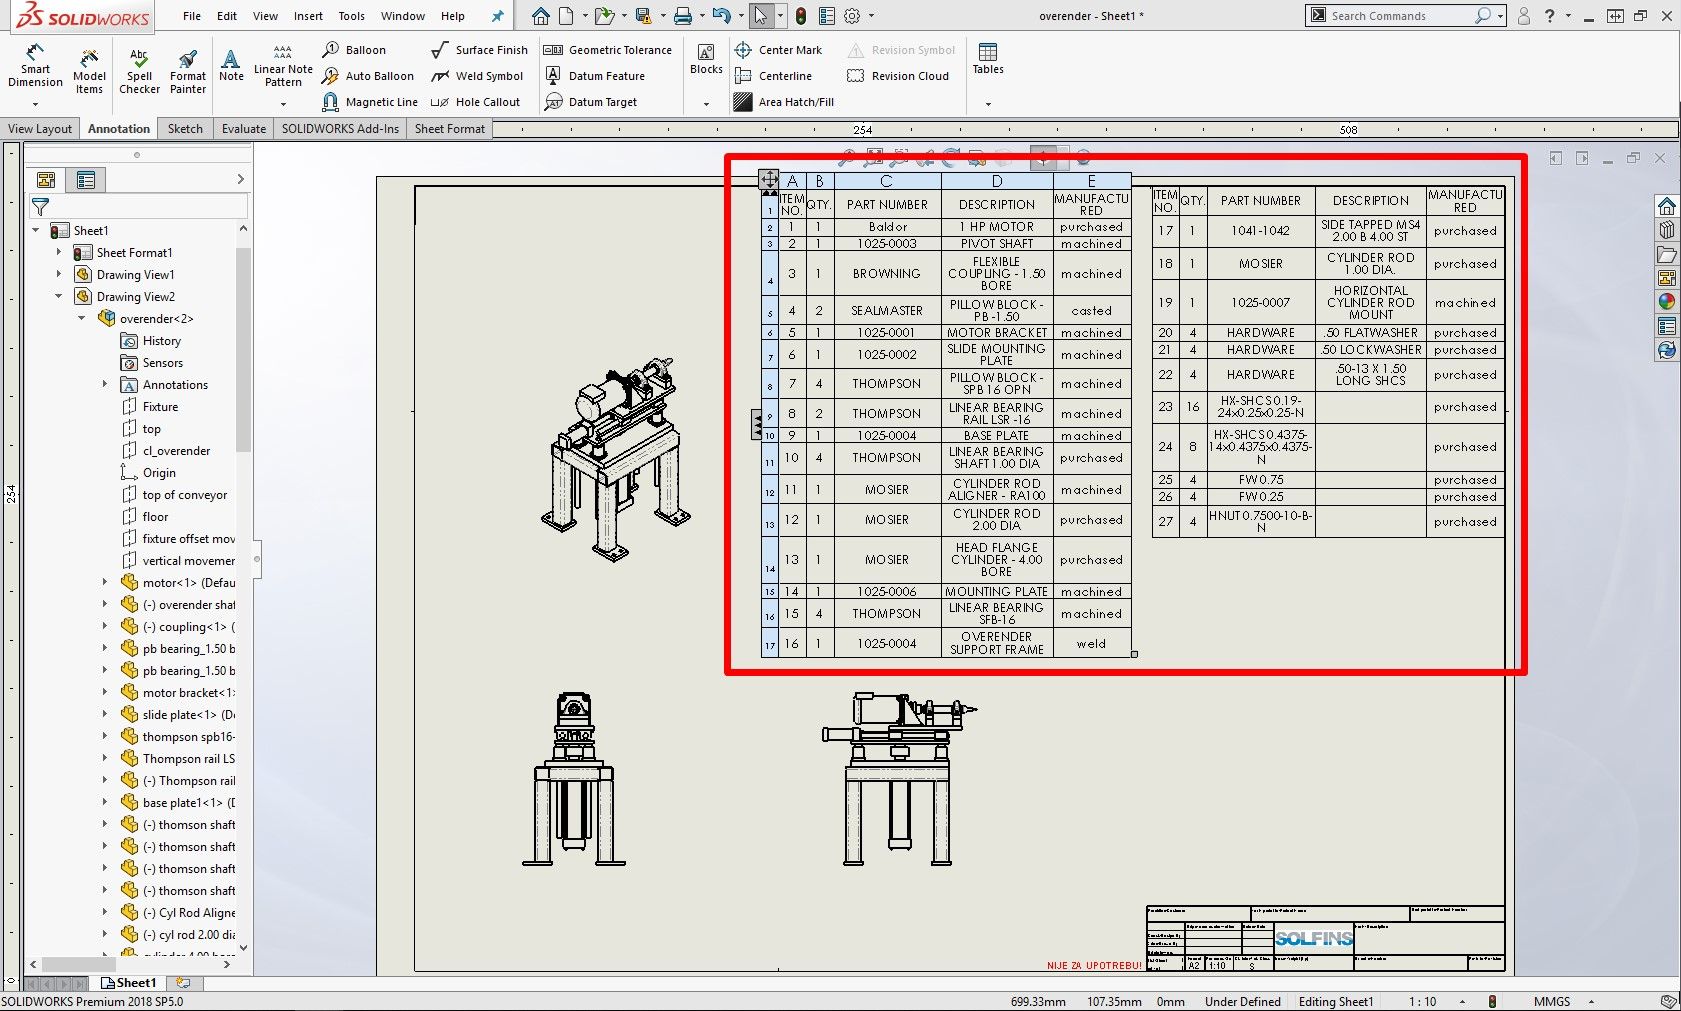
Task: Select the Format Painter tool
Action: (x=187, y=71)
